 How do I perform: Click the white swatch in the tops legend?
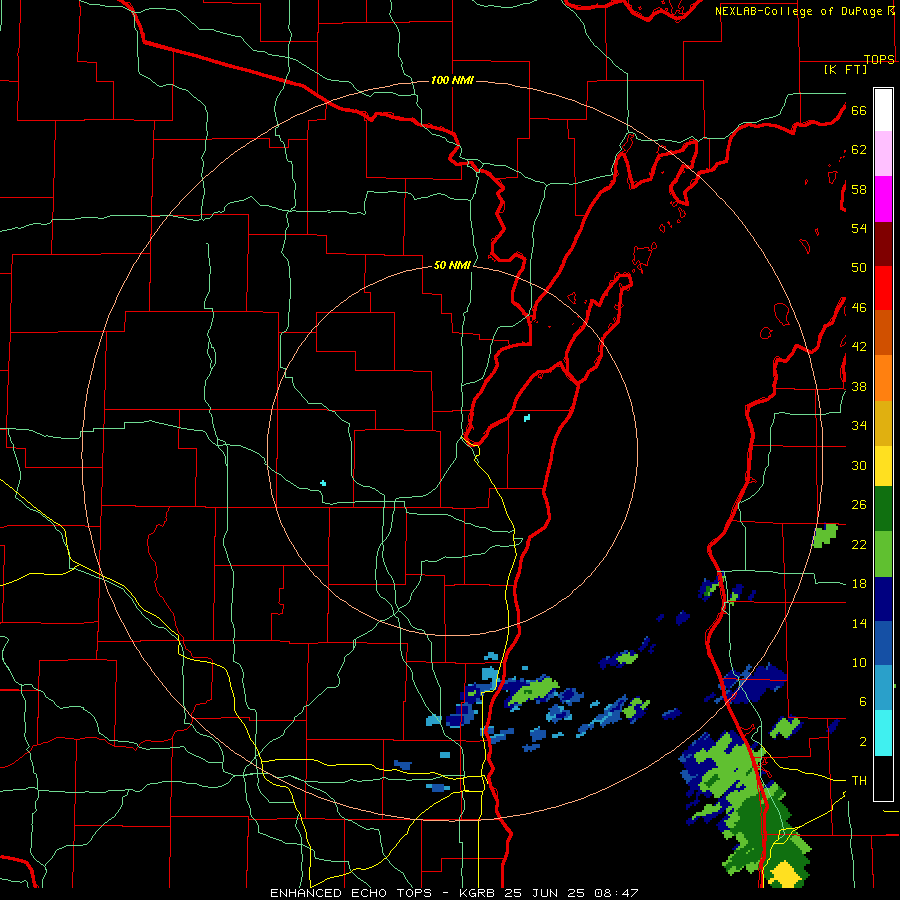[x=883, y=110]
